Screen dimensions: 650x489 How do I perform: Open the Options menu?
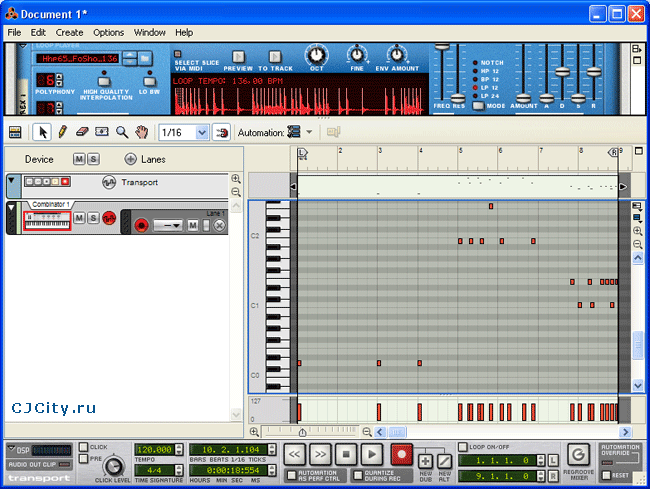(108, 32)
